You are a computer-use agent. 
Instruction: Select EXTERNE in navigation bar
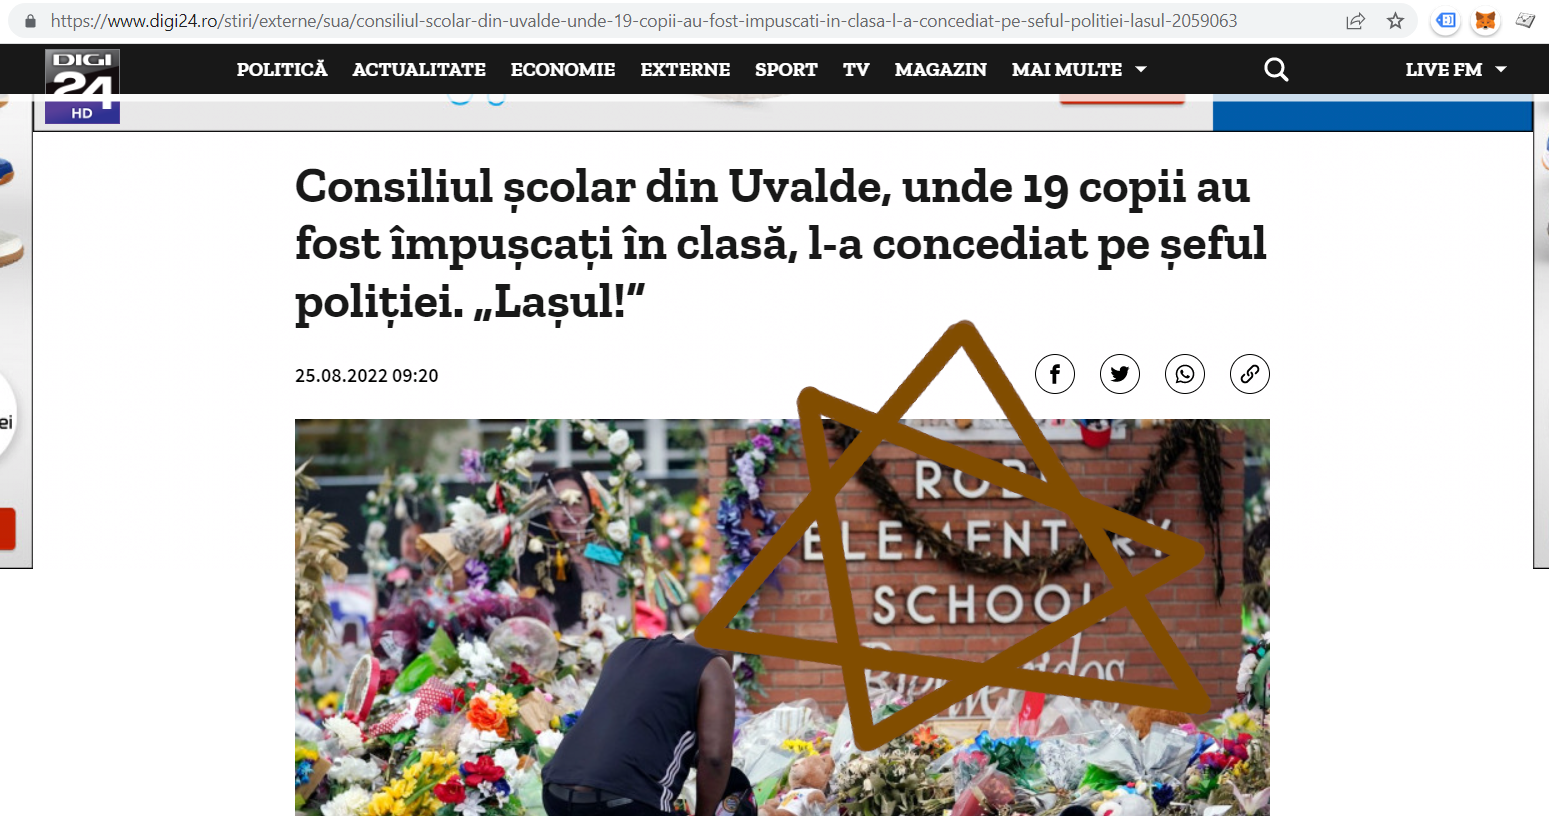[685, 69]
